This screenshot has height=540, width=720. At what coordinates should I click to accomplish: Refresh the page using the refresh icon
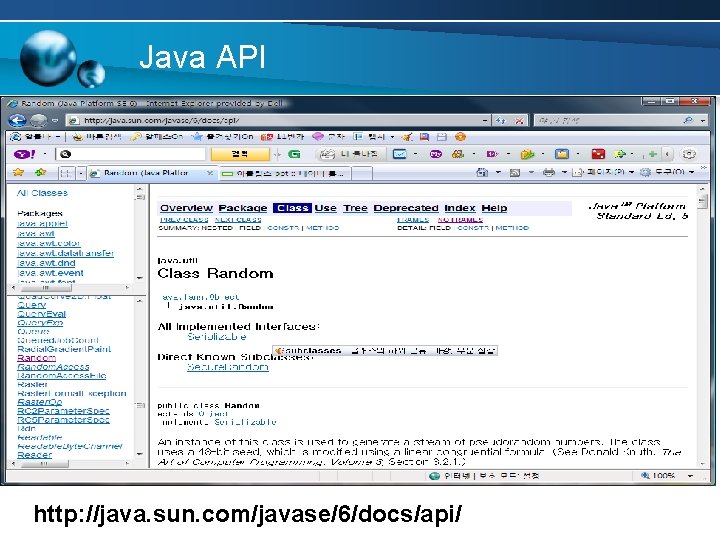pos(501,120)
